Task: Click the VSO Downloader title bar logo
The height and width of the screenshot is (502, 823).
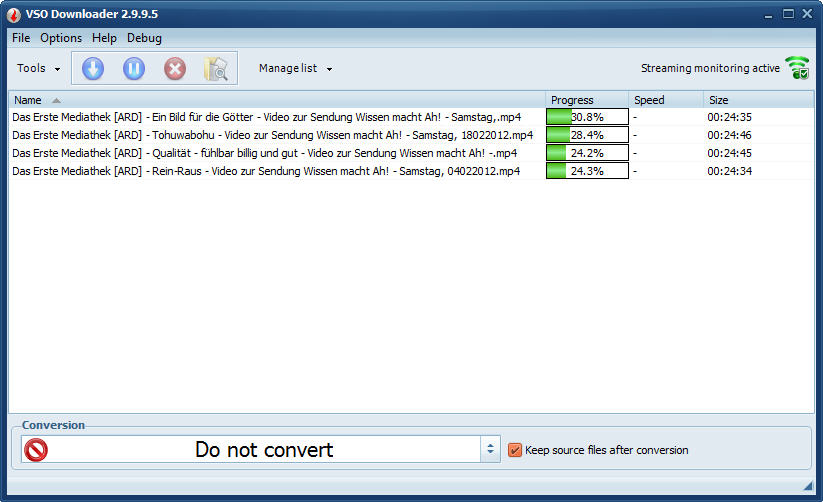Action: pos(14,15)
